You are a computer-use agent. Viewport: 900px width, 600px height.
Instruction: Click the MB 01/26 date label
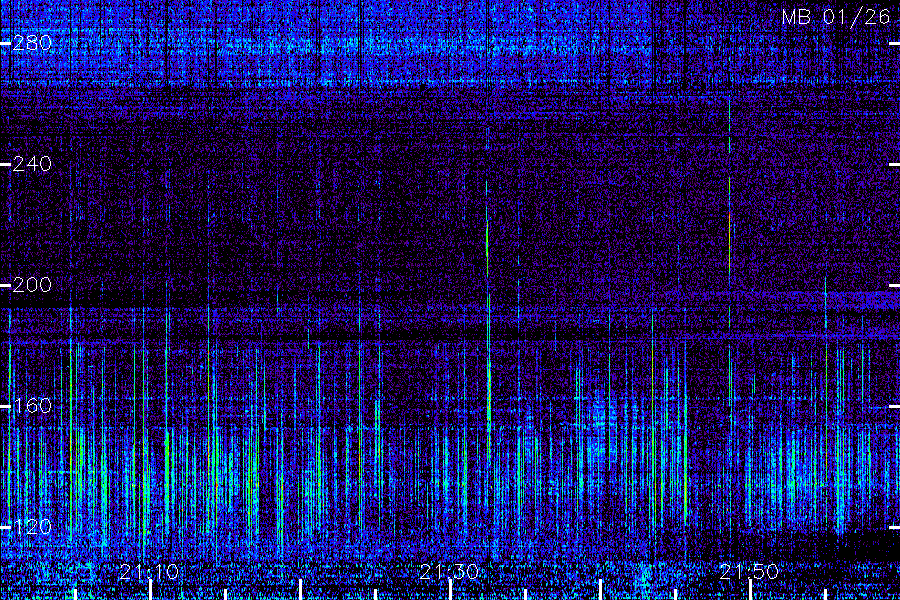(835, 17)
